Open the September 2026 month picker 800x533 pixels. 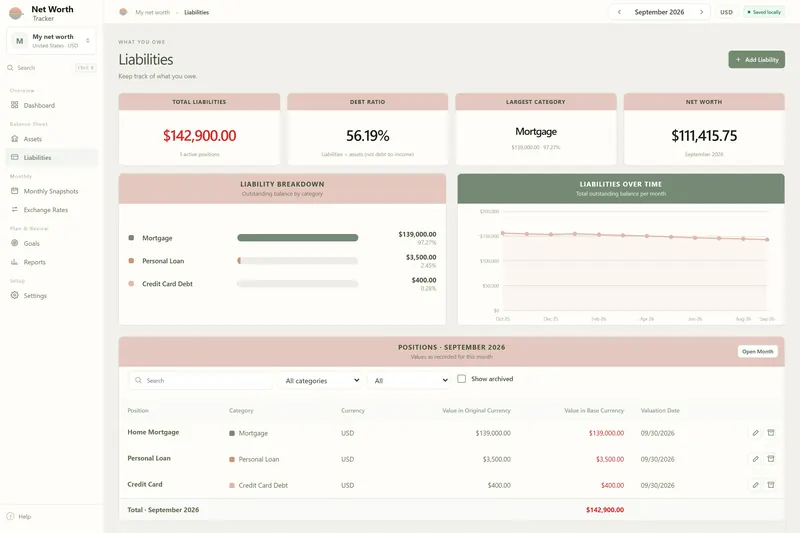659,12
